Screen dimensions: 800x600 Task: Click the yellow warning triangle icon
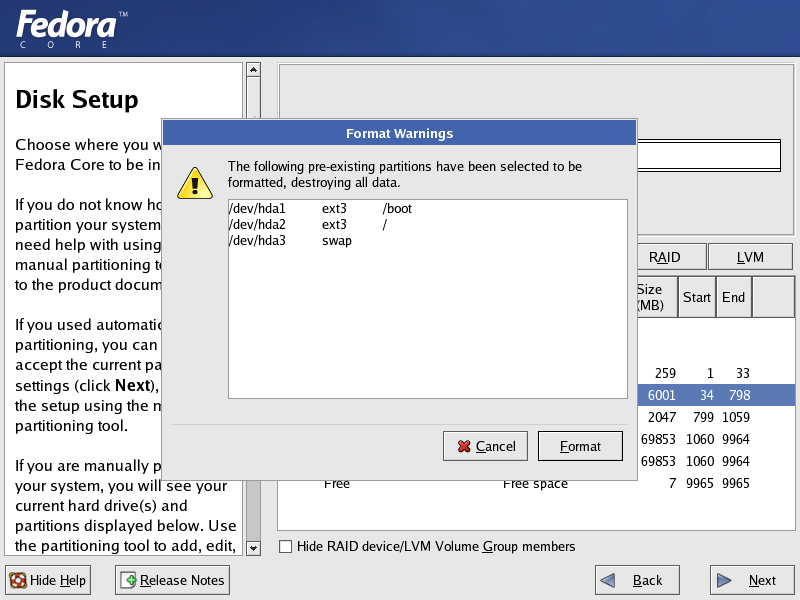[x=194, y=183]
